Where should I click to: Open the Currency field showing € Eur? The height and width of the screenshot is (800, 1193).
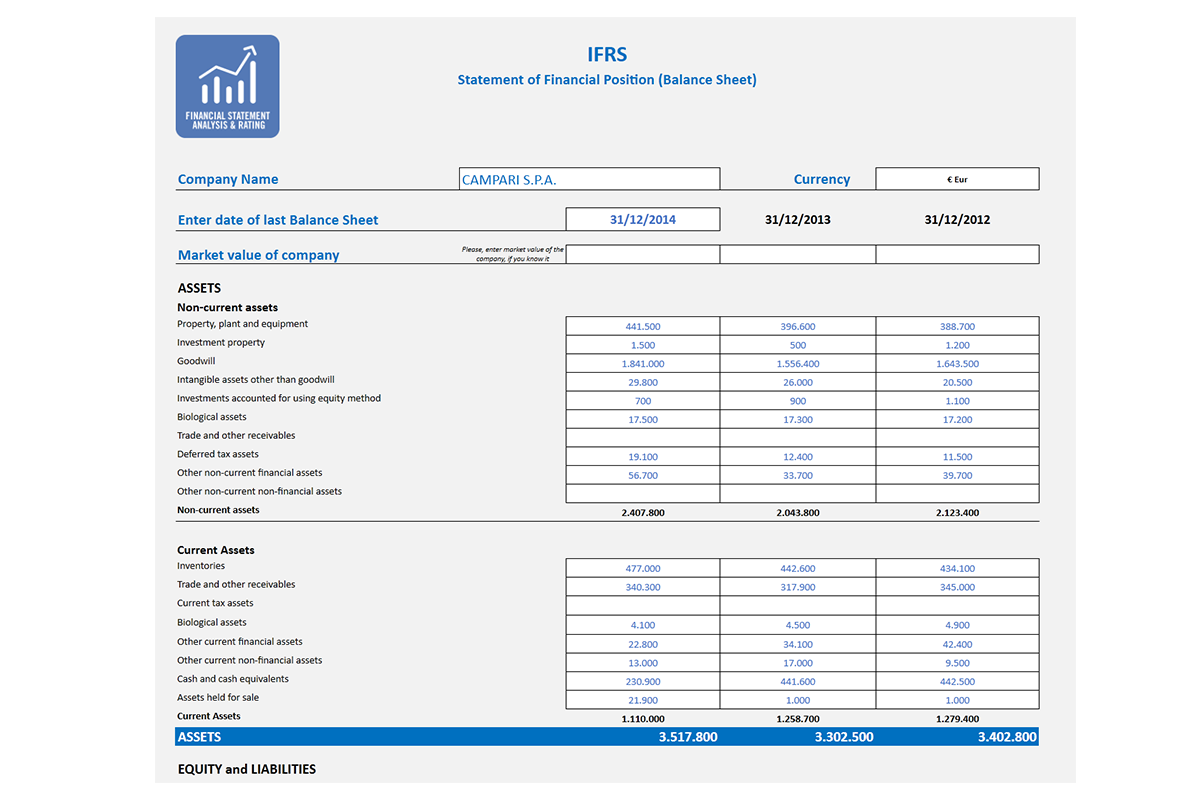pos(957,179)
